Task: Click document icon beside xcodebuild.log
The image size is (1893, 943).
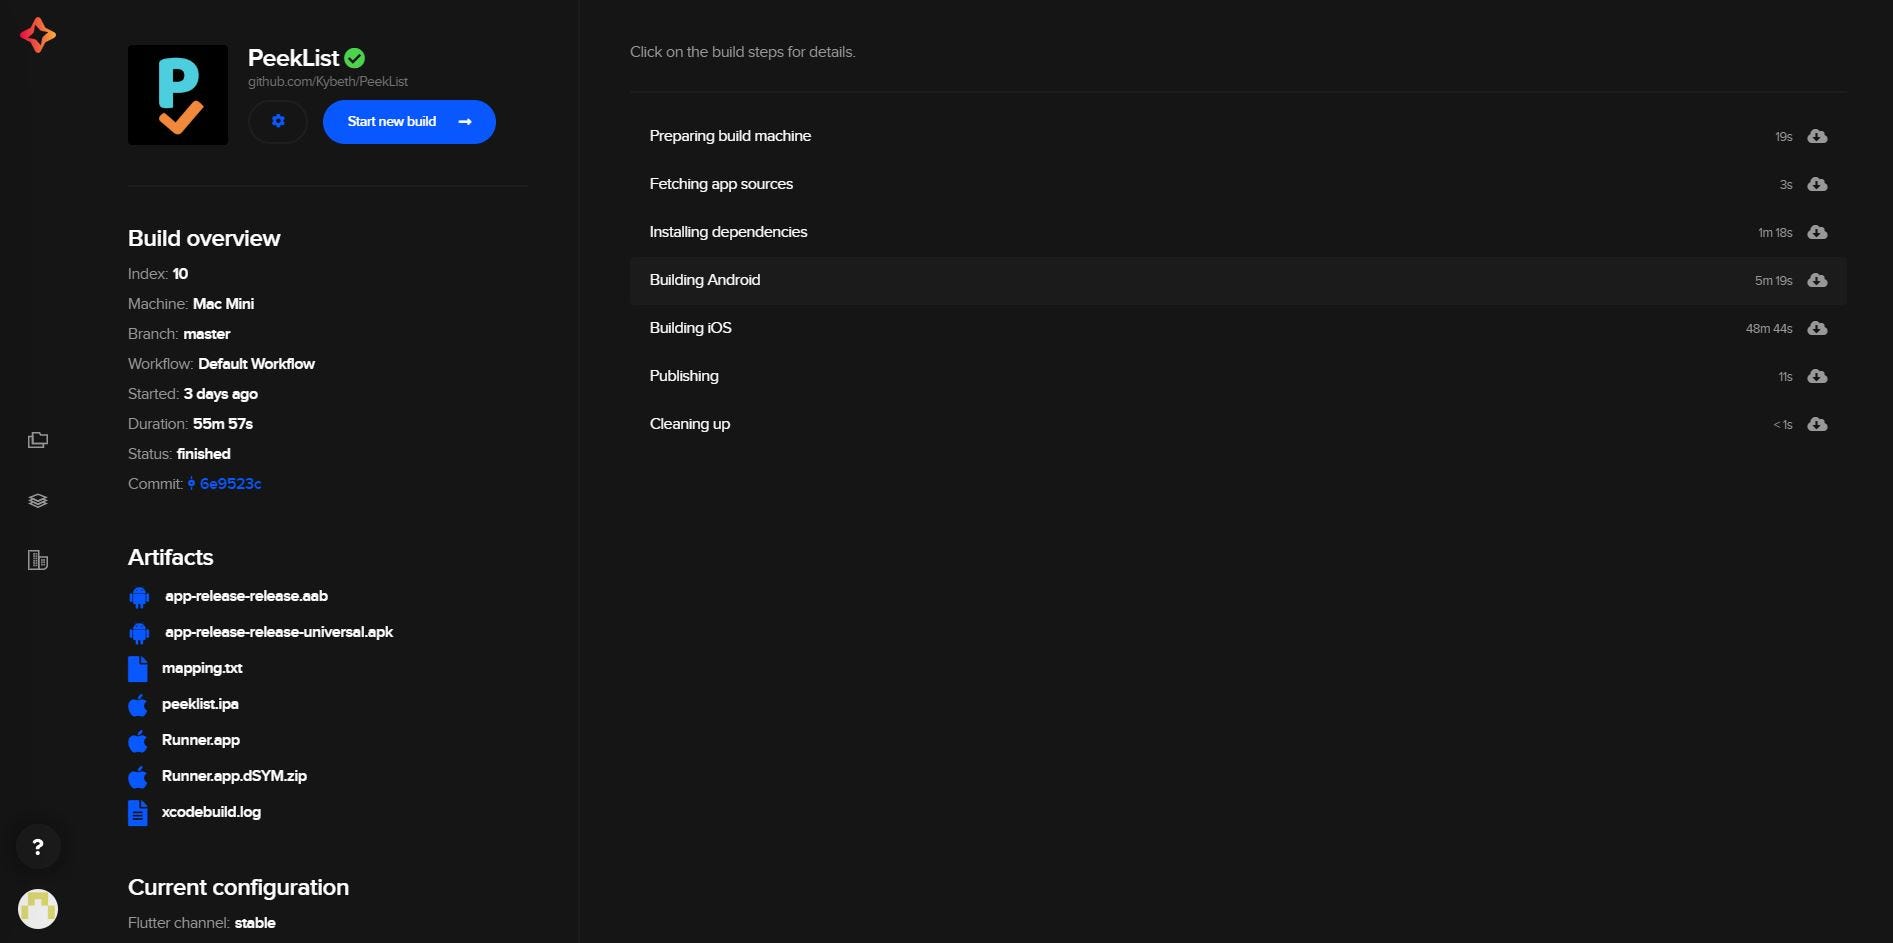Action: click(138, 813)
